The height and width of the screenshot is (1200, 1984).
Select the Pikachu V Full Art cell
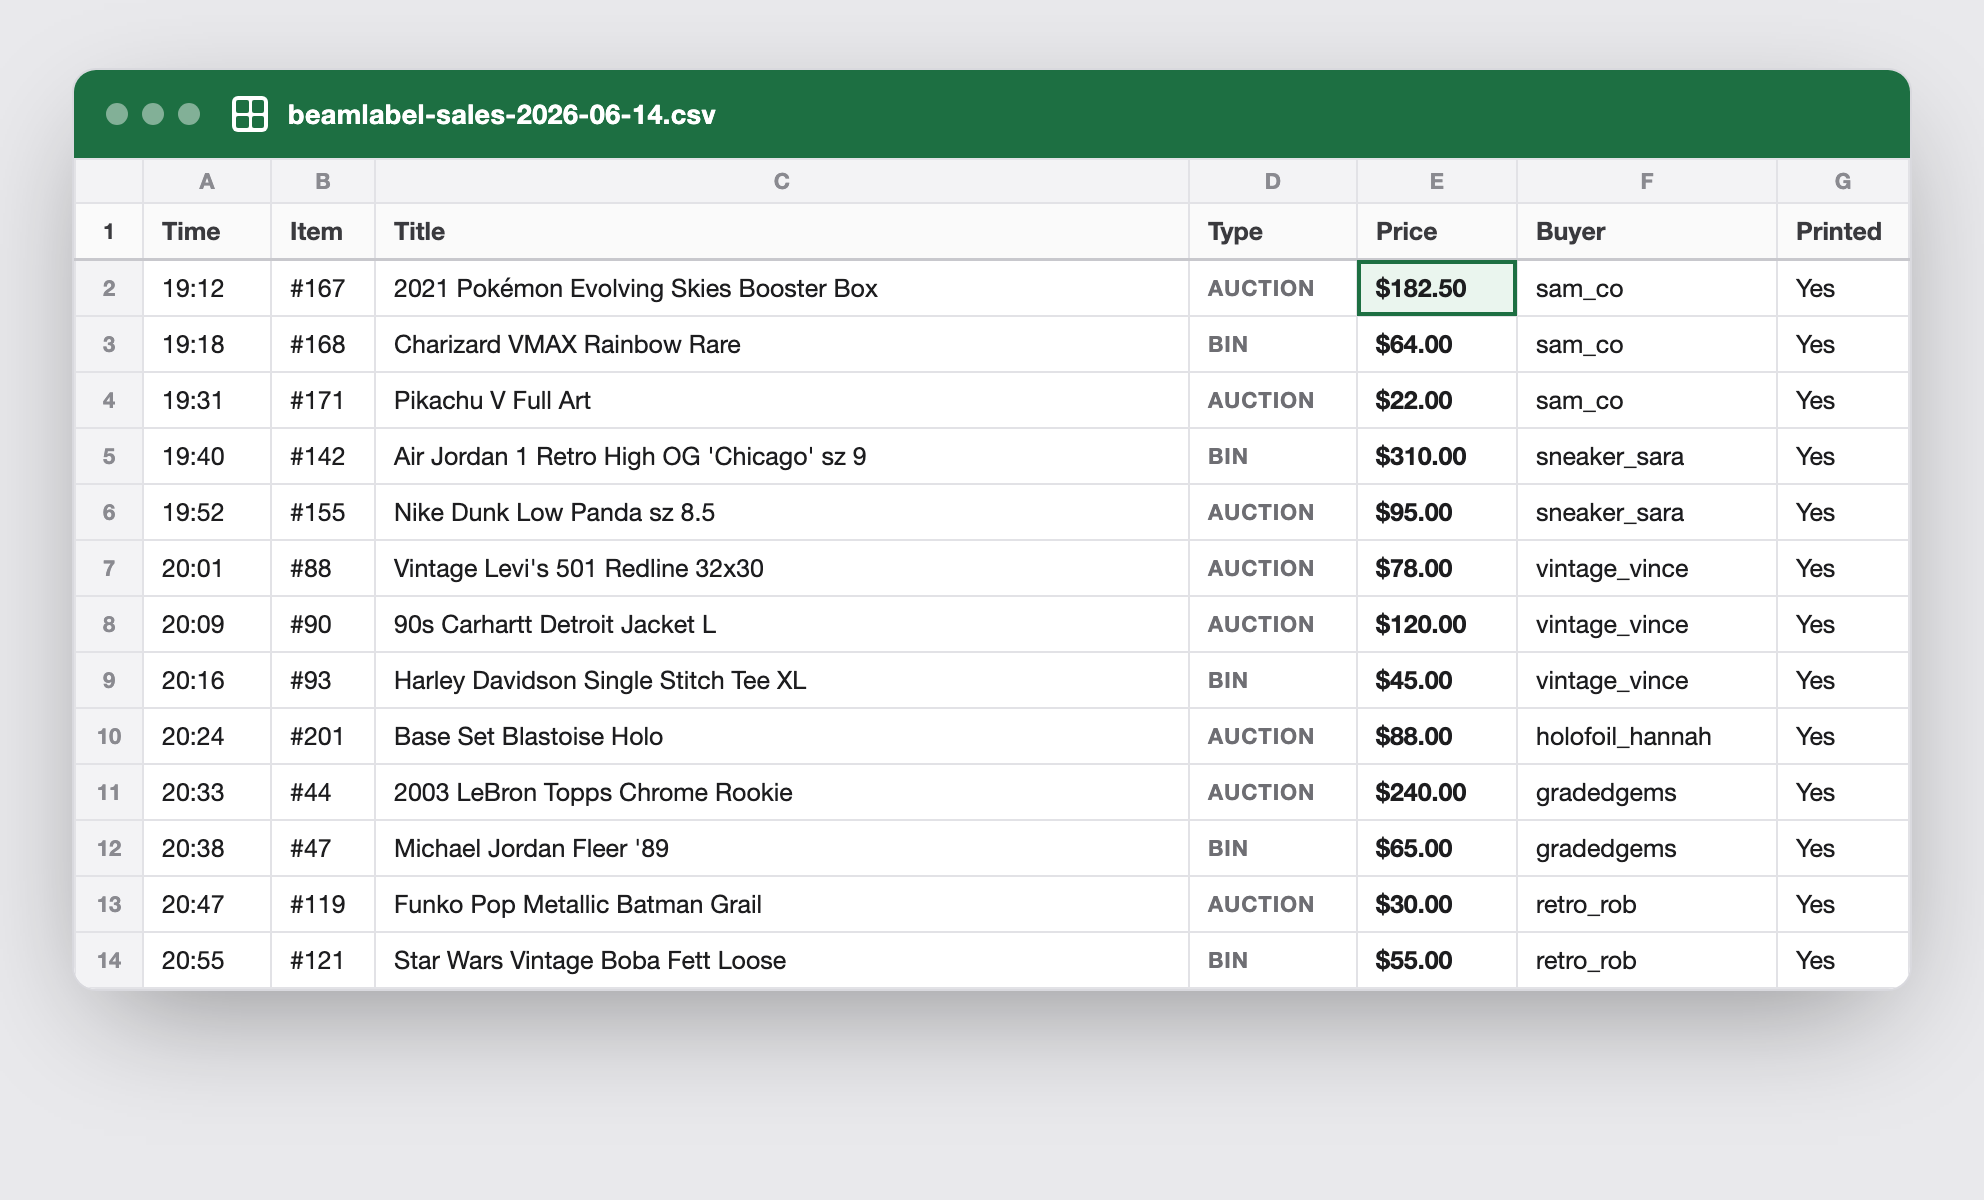pyautogui.click(x=782, y=400)
